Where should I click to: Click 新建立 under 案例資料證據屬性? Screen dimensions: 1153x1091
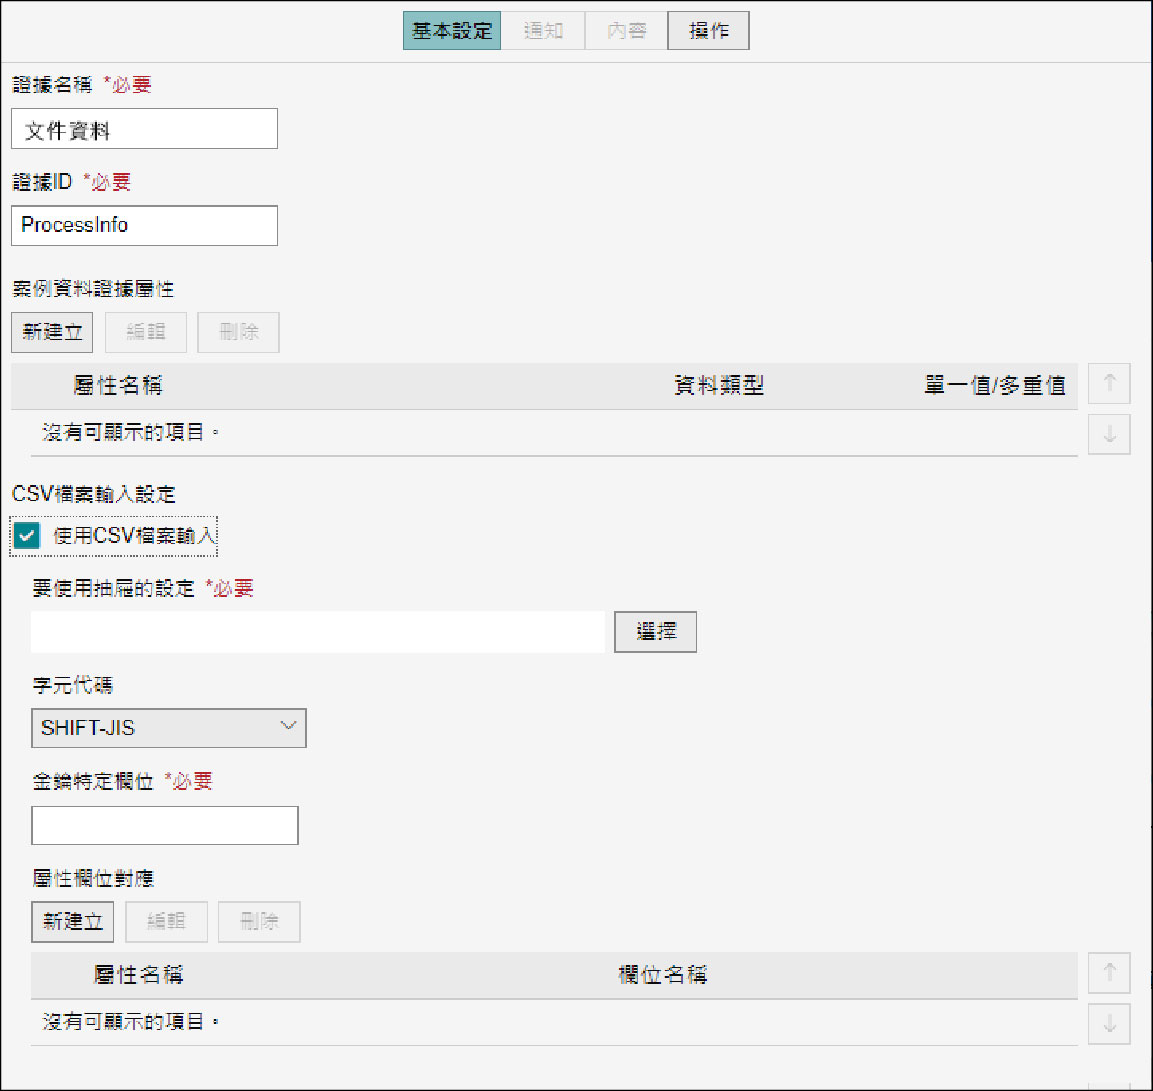52,332
